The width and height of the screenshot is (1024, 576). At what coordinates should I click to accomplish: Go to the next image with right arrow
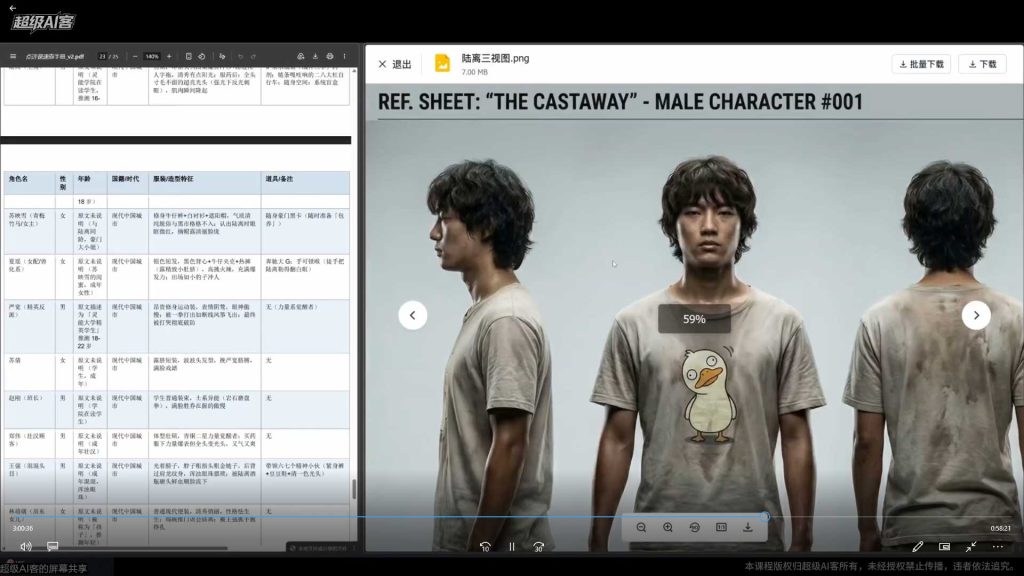click(976, 315)
